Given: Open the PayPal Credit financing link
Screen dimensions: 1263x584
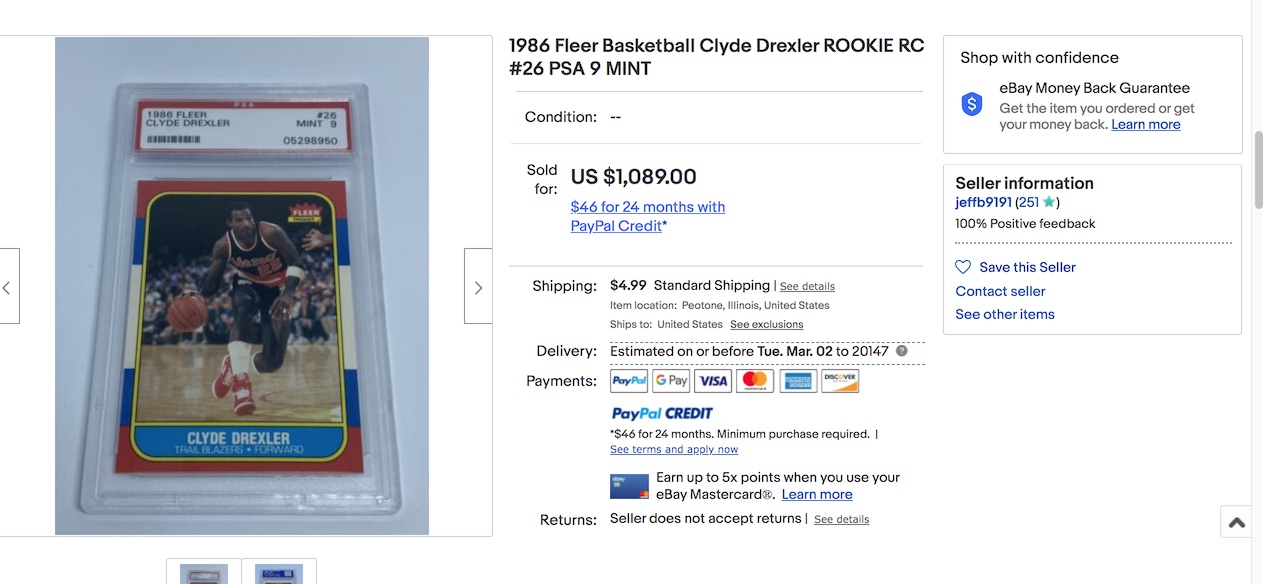Looking at the screenshot, I should coord(647,216).
